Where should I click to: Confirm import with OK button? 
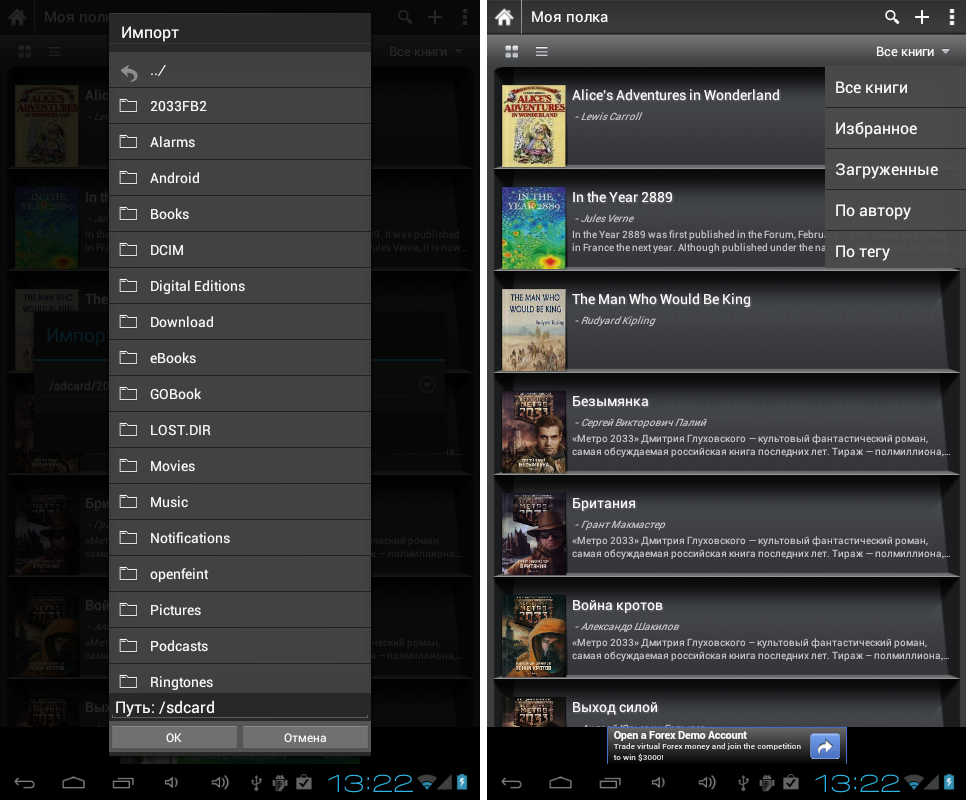[174, 738]
